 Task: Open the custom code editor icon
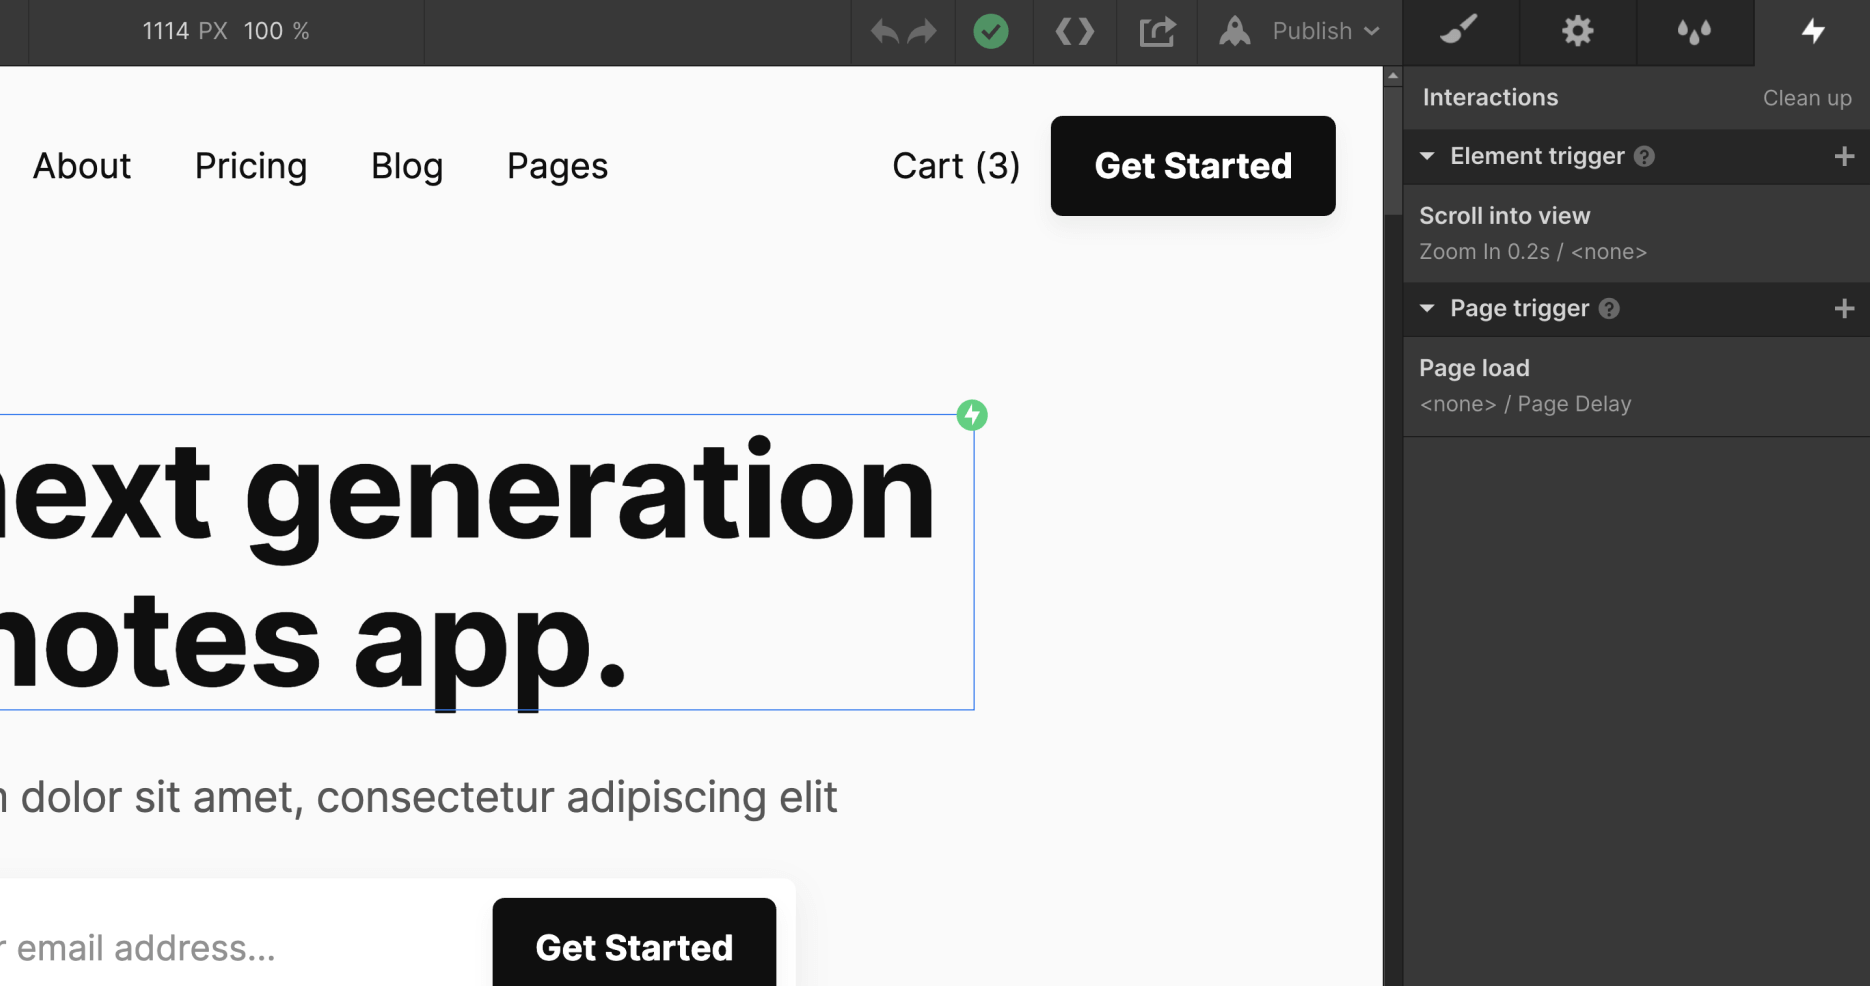(x=1074, y=31)
